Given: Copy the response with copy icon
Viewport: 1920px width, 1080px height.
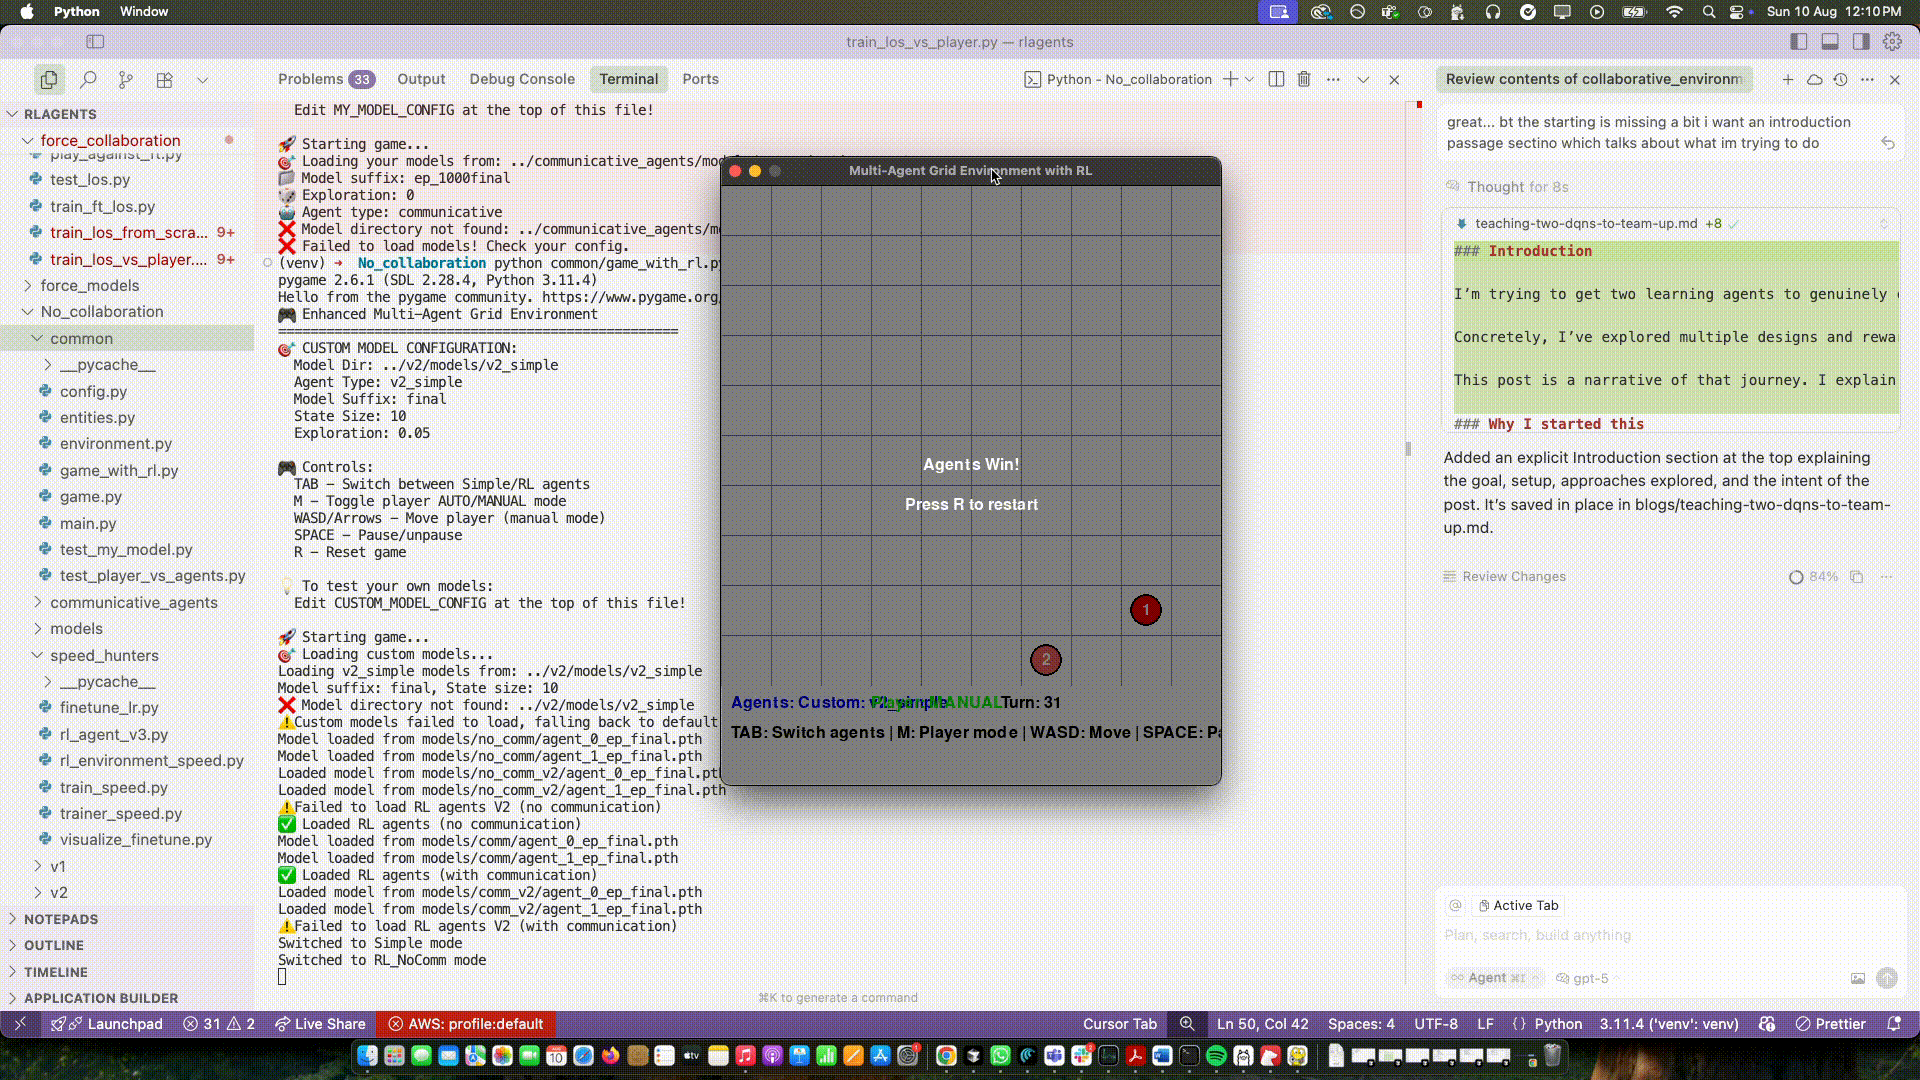Looking at the screenshot, I should point(1856,576).
